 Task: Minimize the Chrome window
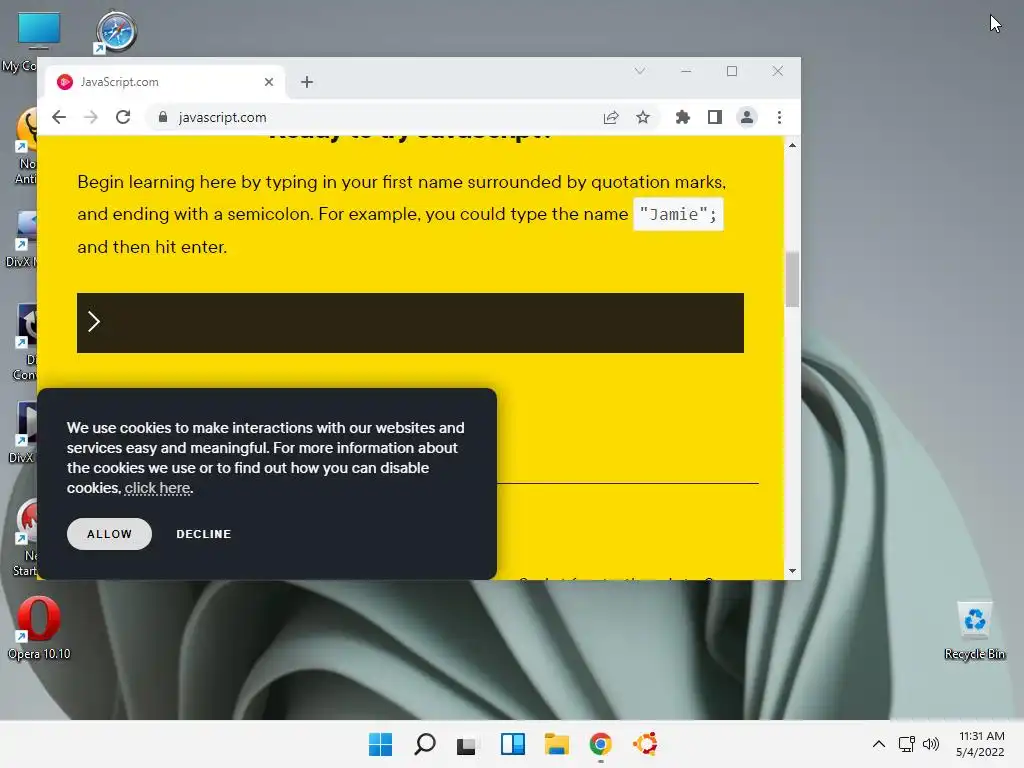pyautogui.click(x=686, y=71)
